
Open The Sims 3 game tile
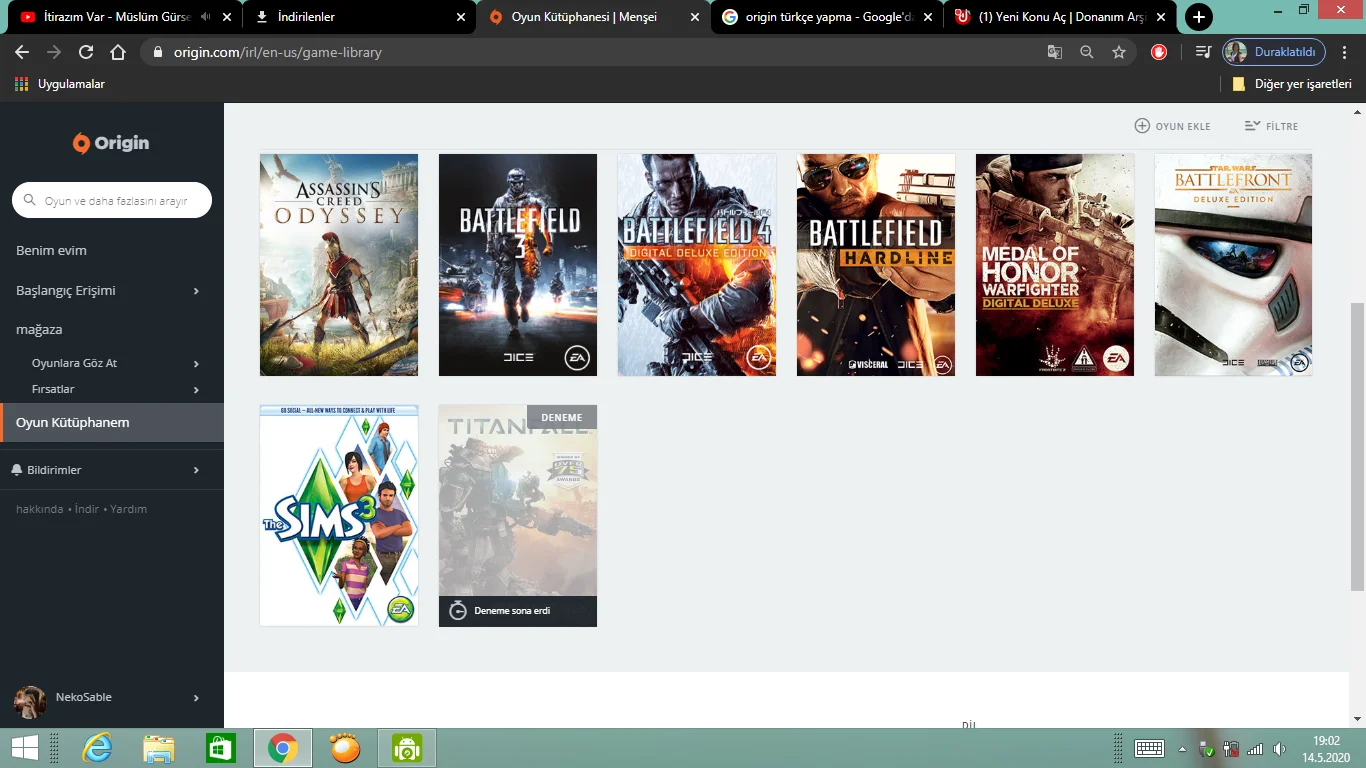[x=339, y=516]
